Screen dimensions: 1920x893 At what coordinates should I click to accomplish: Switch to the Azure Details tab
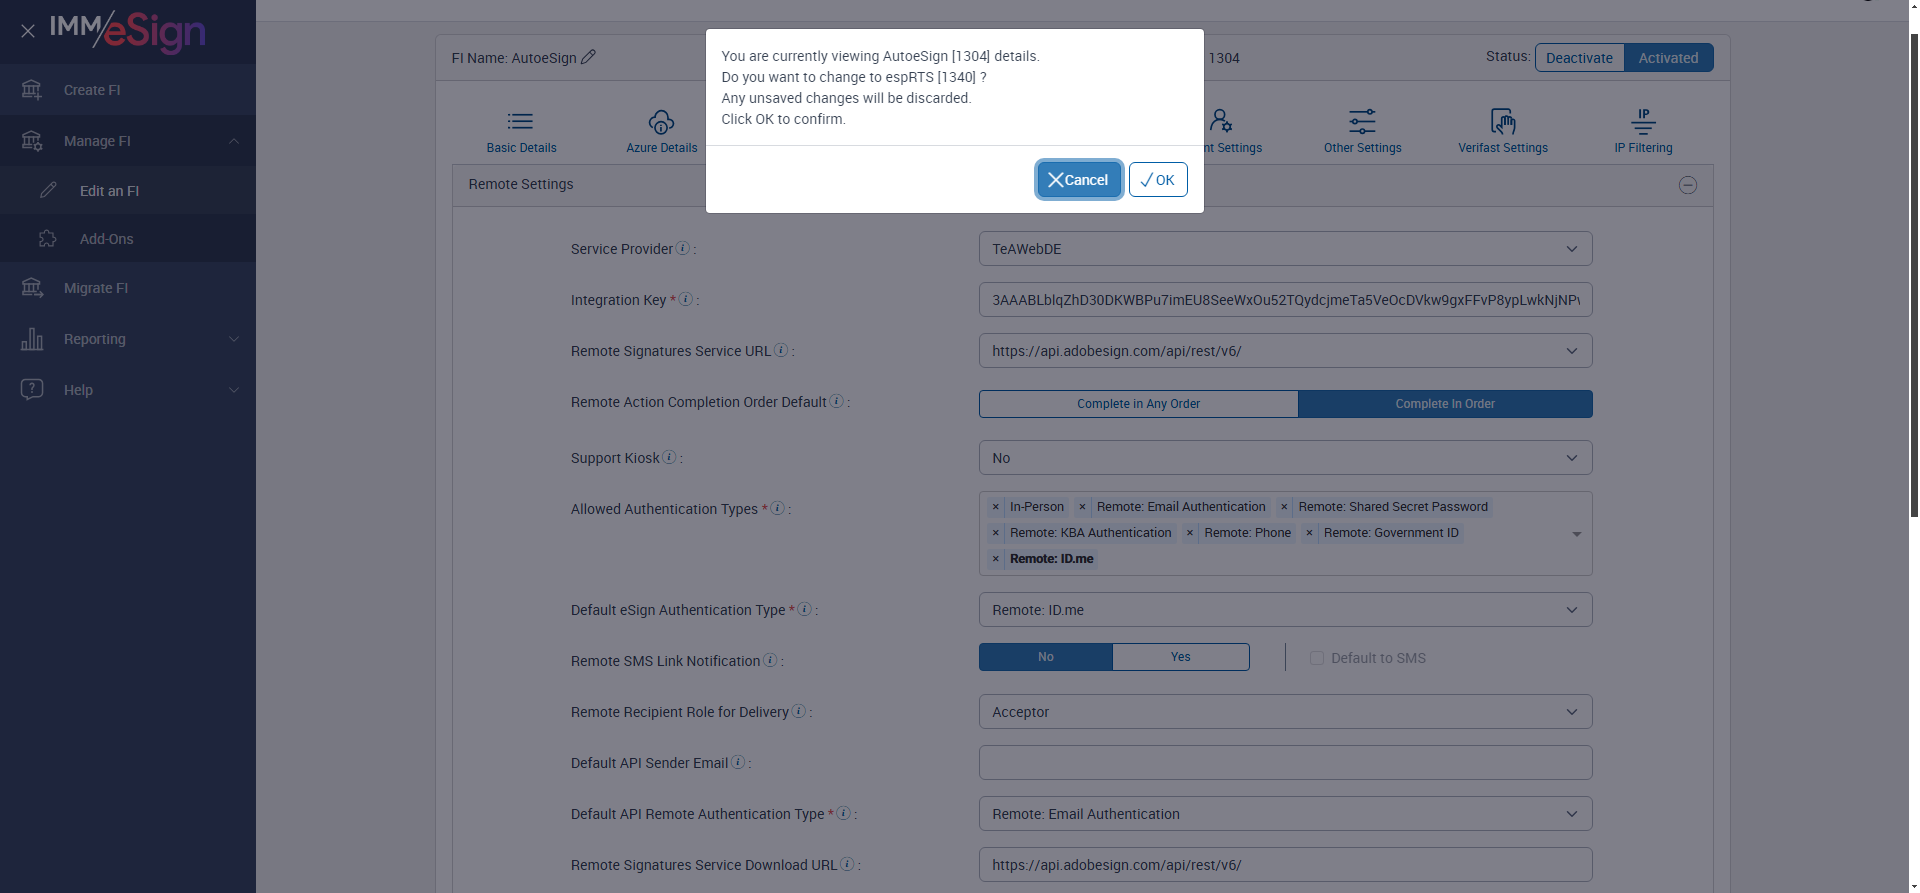coord(661,131)
